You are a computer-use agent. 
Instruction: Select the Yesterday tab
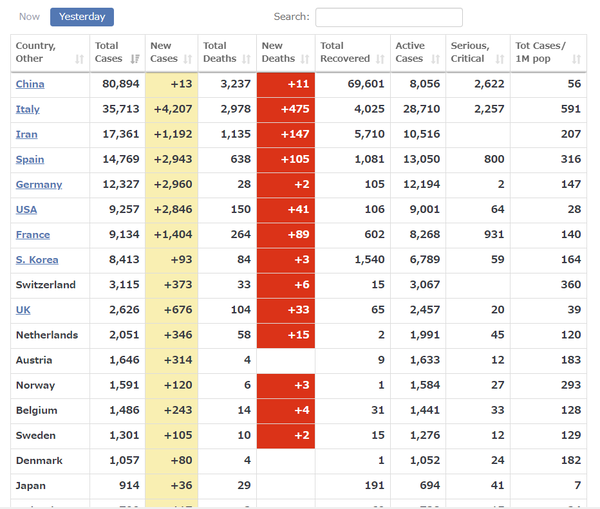pyautogui.click(x=82, y=17)
